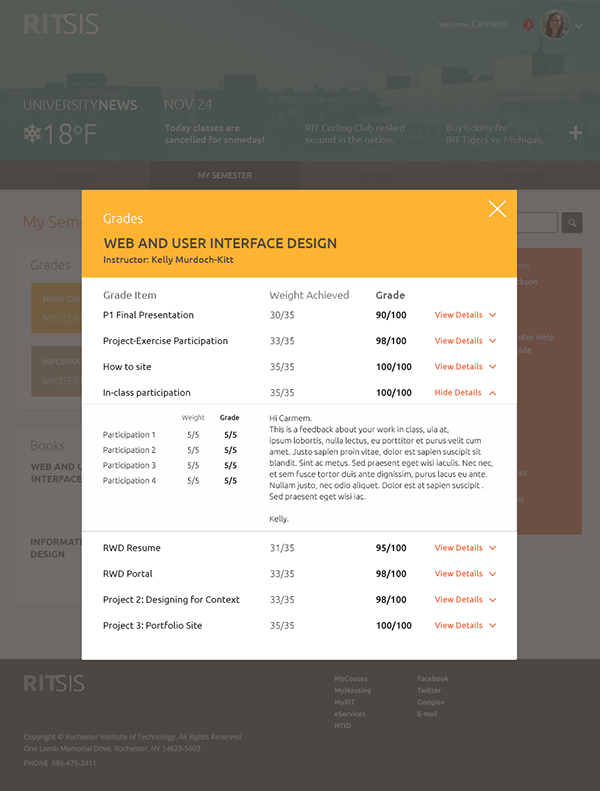Click the plus icon in University News
The height and width of the screenshot is (791, 600).
[575, 133]
